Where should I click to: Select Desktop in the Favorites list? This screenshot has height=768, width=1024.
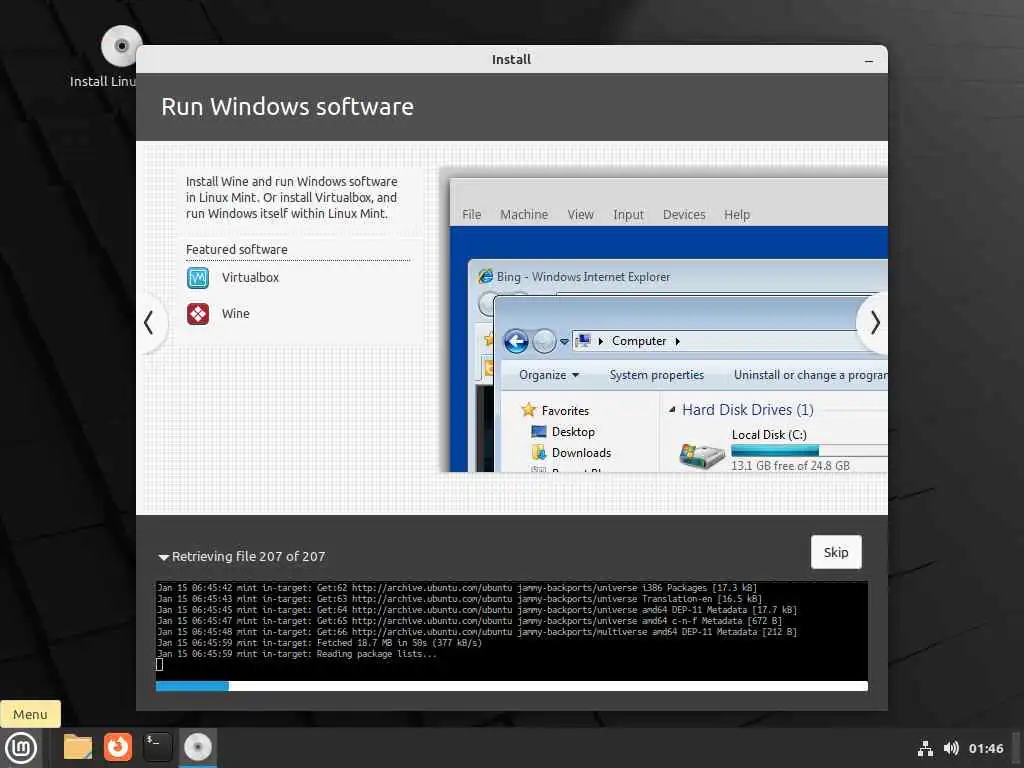pyautogui.click(x=573, y=432)
